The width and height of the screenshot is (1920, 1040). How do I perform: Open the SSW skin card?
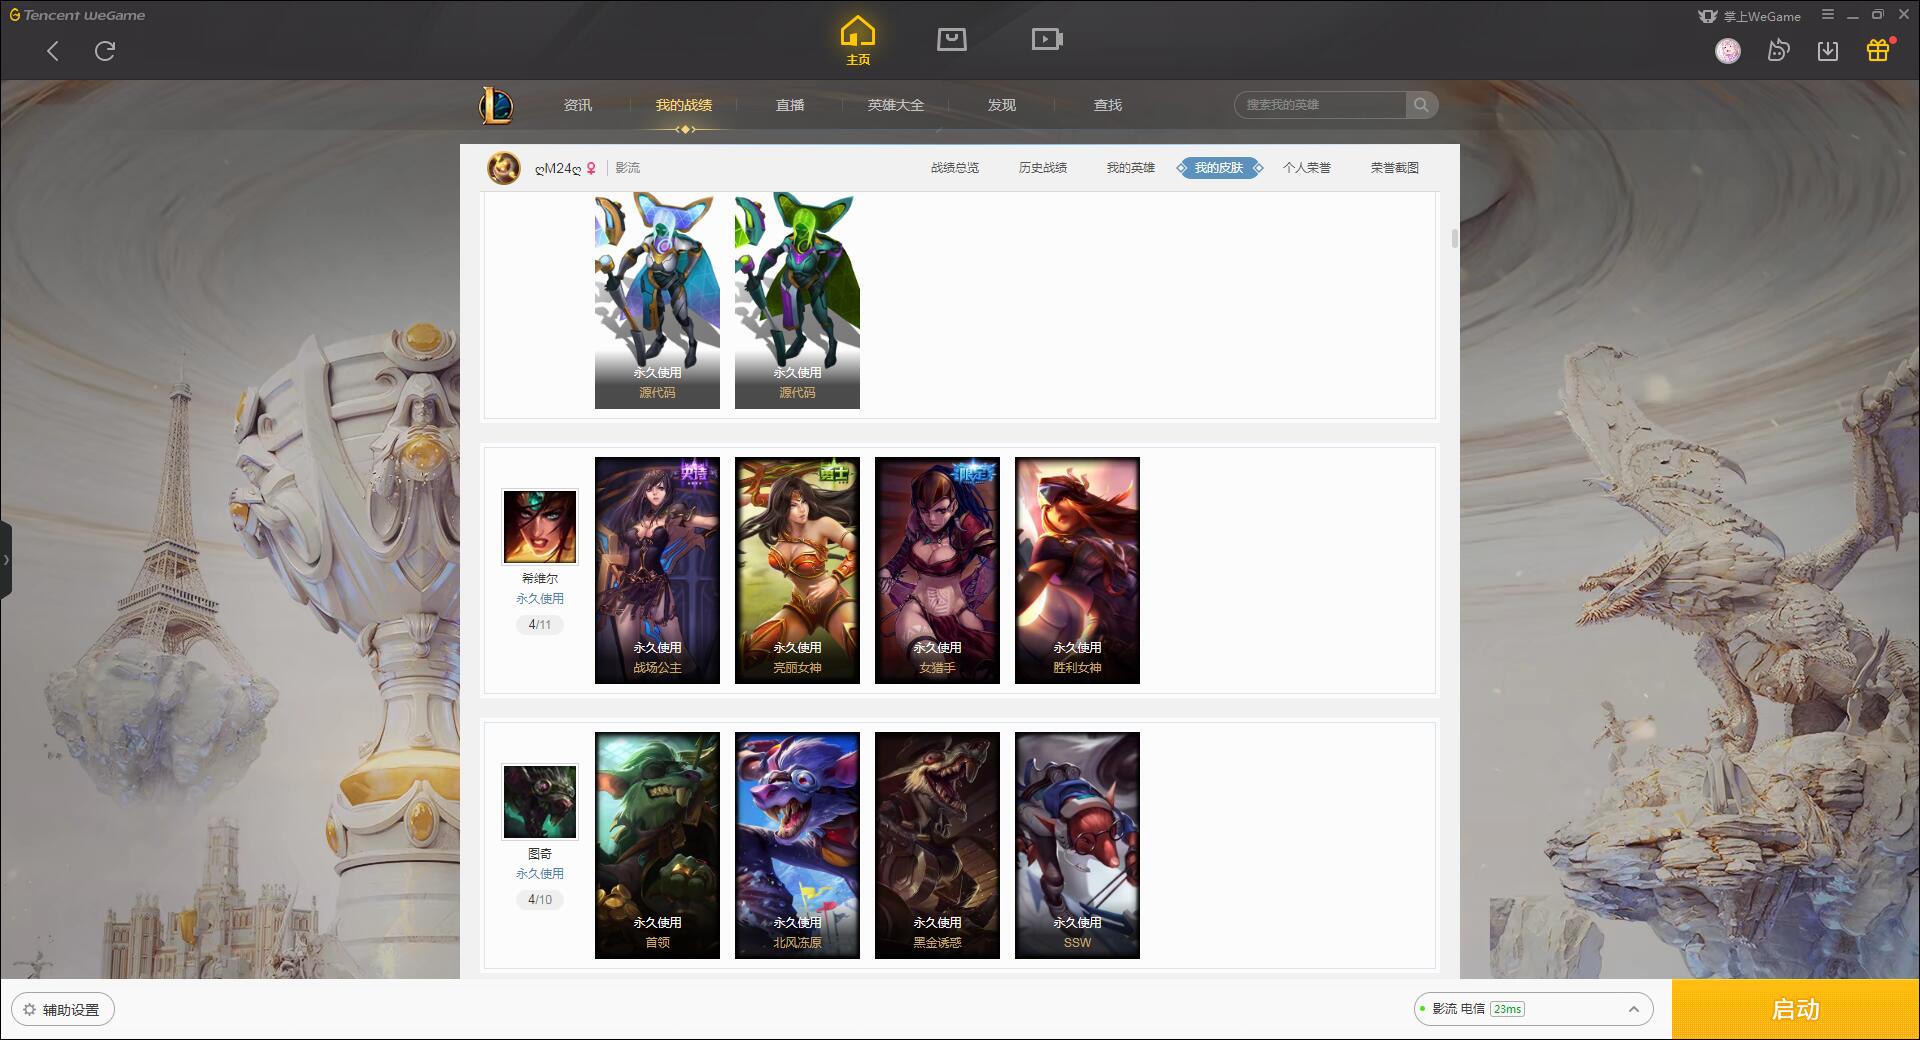[1077, 845]
